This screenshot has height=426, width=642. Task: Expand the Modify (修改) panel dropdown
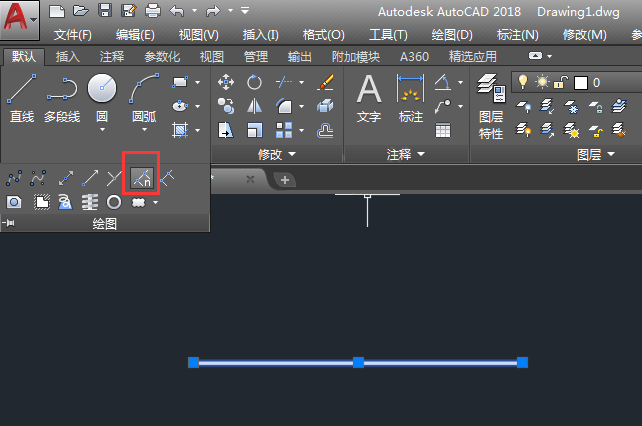[276, 154]
